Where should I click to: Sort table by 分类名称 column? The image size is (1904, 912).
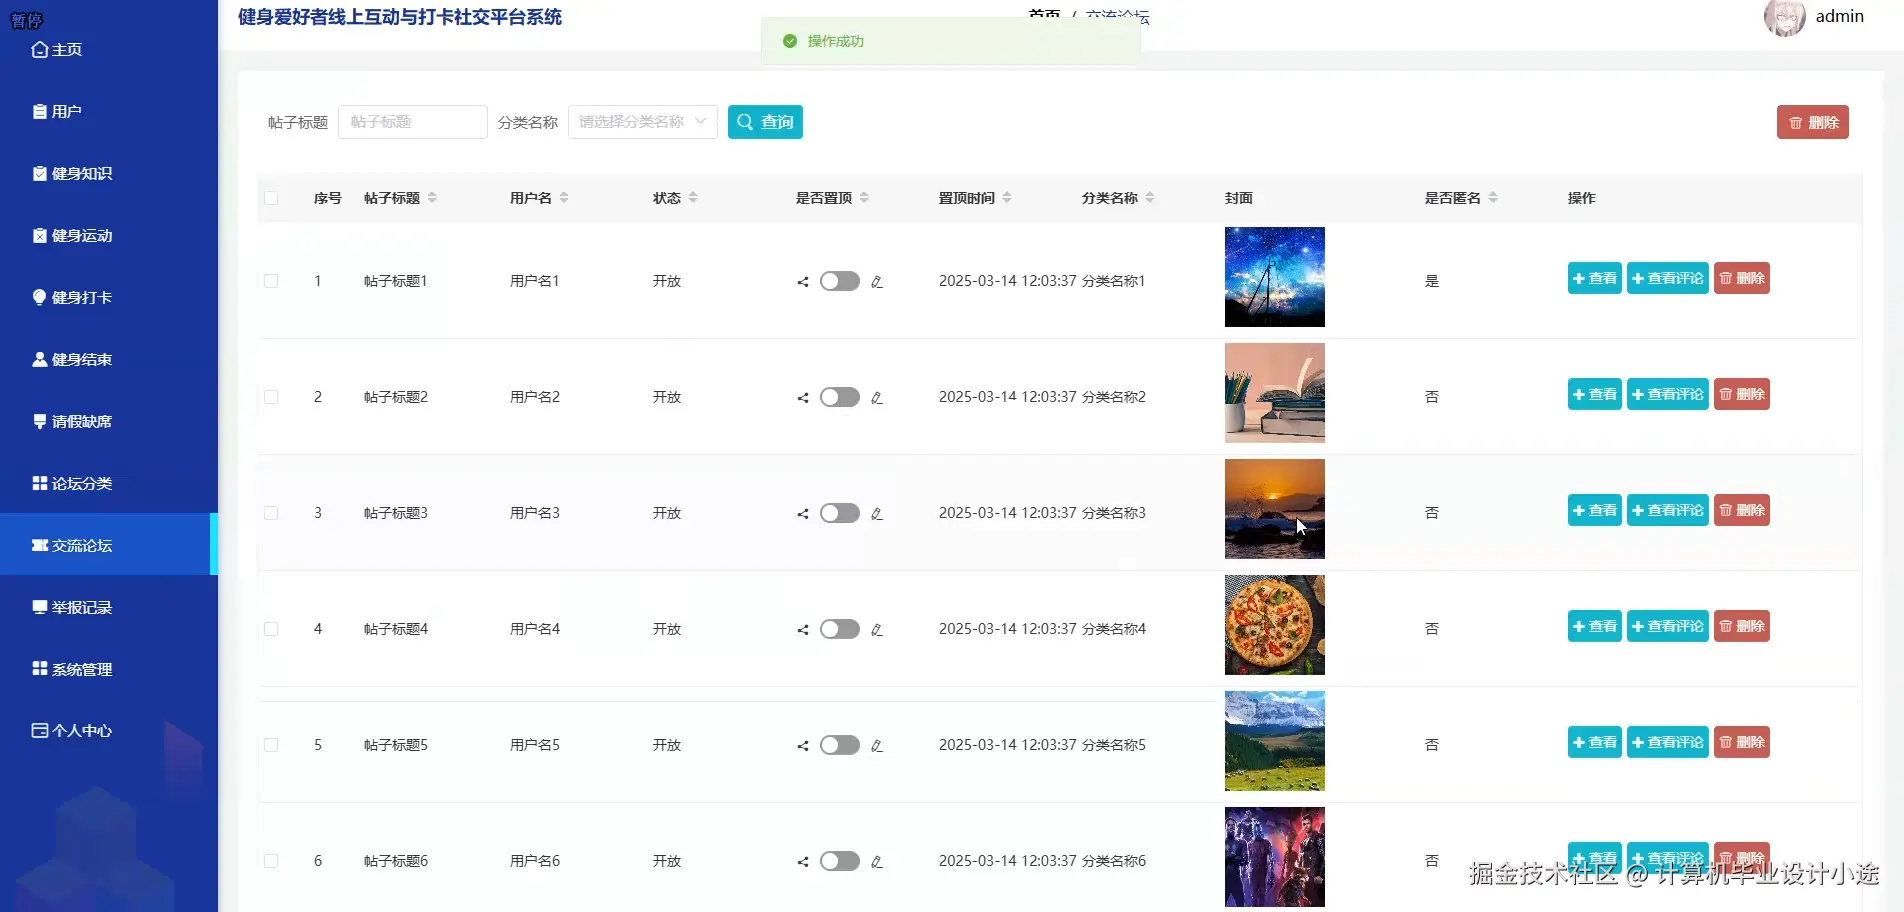point(1150,198)
